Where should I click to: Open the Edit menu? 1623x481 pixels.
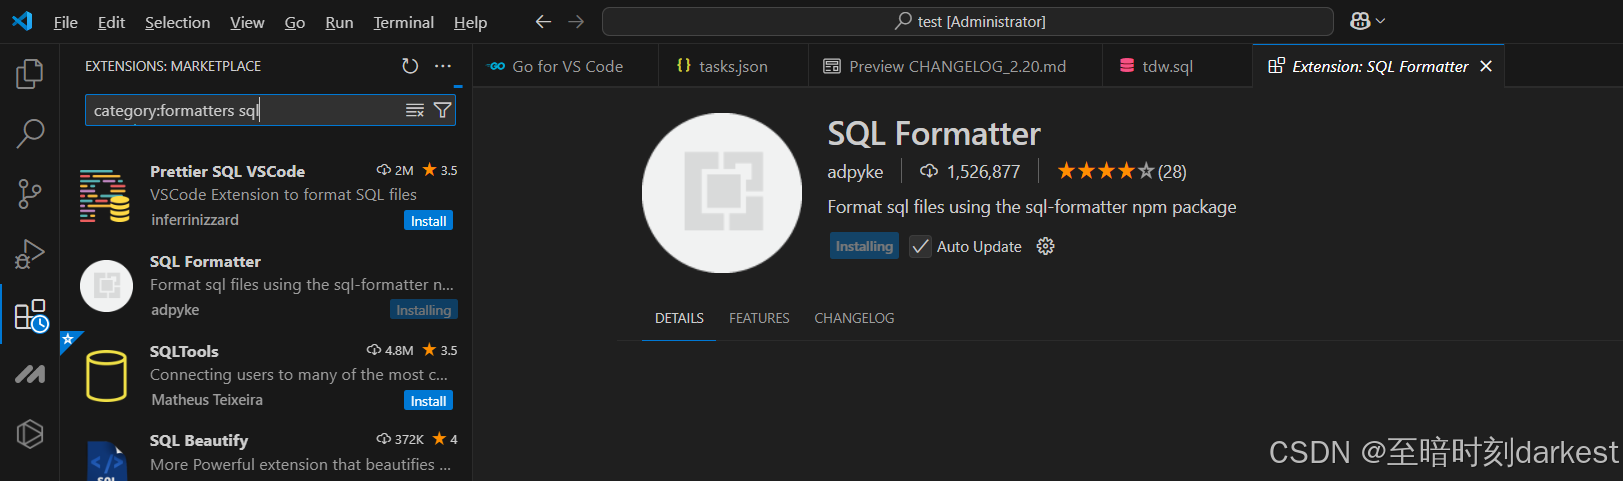pos(111,22)
